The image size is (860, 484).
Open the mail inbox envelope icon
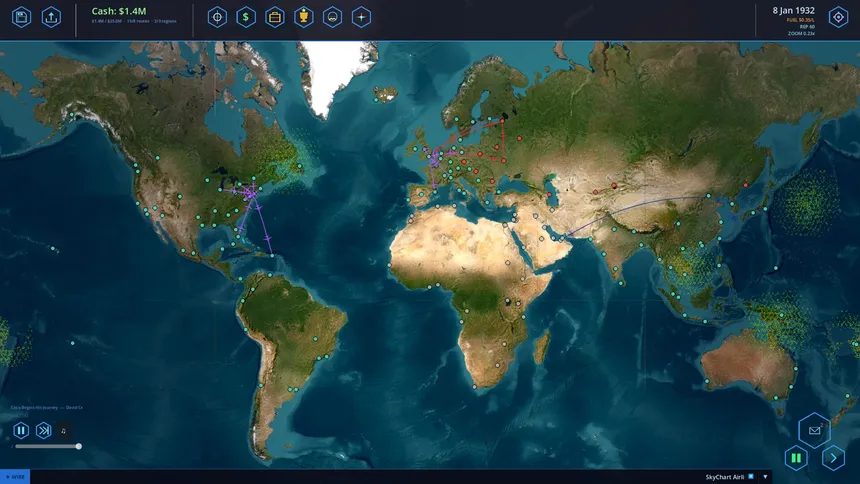click(x=814, y=430)
